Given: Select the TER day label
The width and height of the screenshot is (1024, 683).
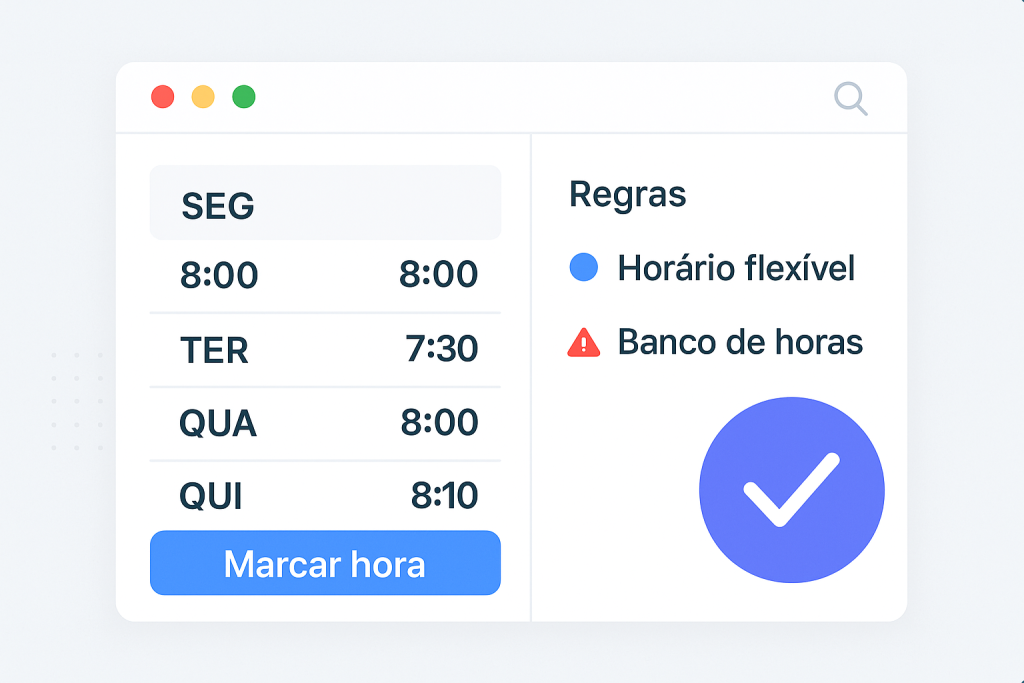Looking at the screenshot, I should tap(214, 350).
